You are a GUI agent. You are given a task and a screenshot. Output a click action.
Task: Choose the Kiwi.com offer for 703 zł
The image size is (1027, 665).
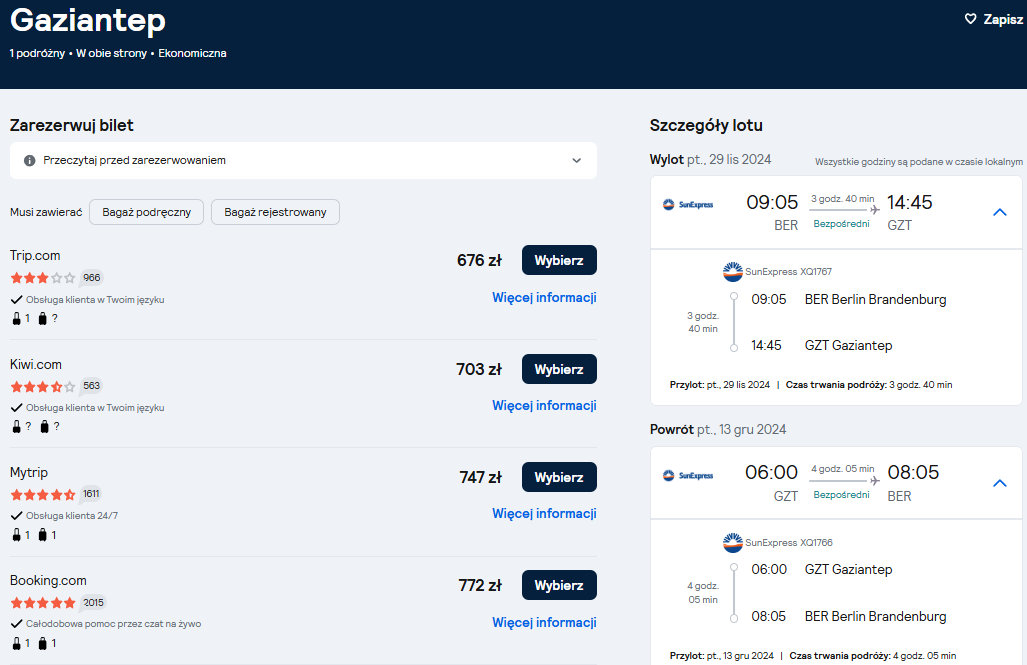tap(559, 369)
